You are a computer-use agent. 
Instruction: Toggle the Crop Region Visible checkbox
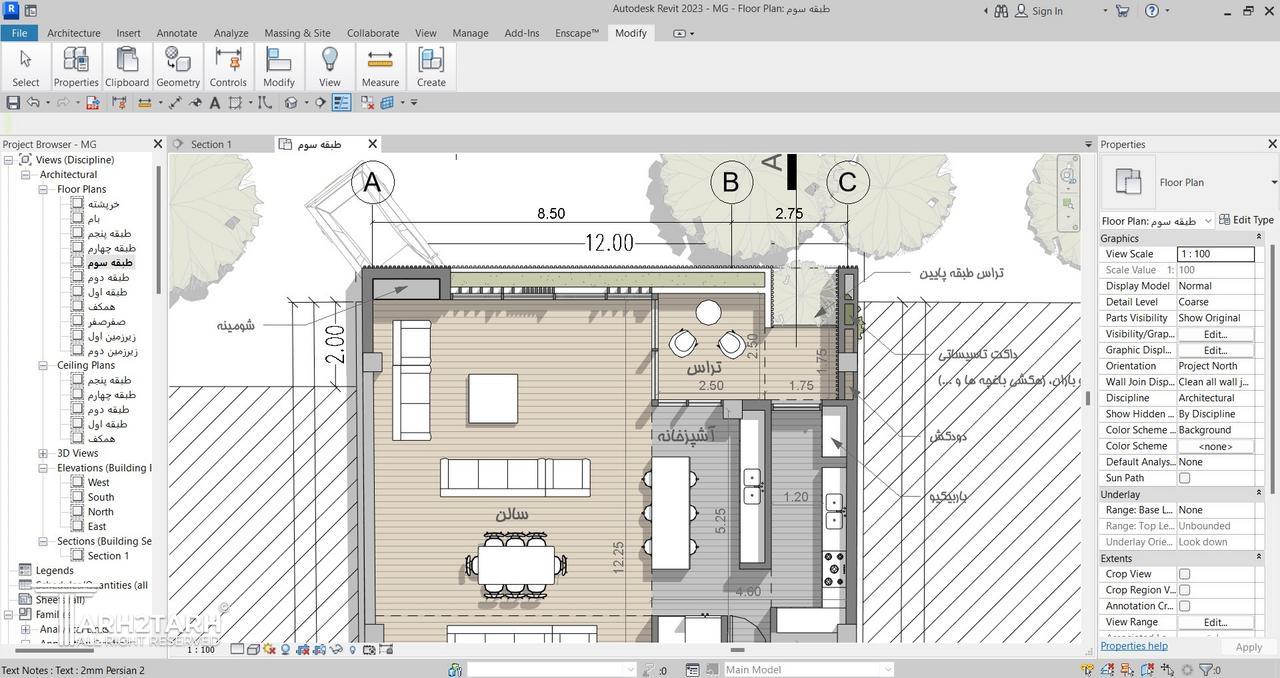point(1184,590)
